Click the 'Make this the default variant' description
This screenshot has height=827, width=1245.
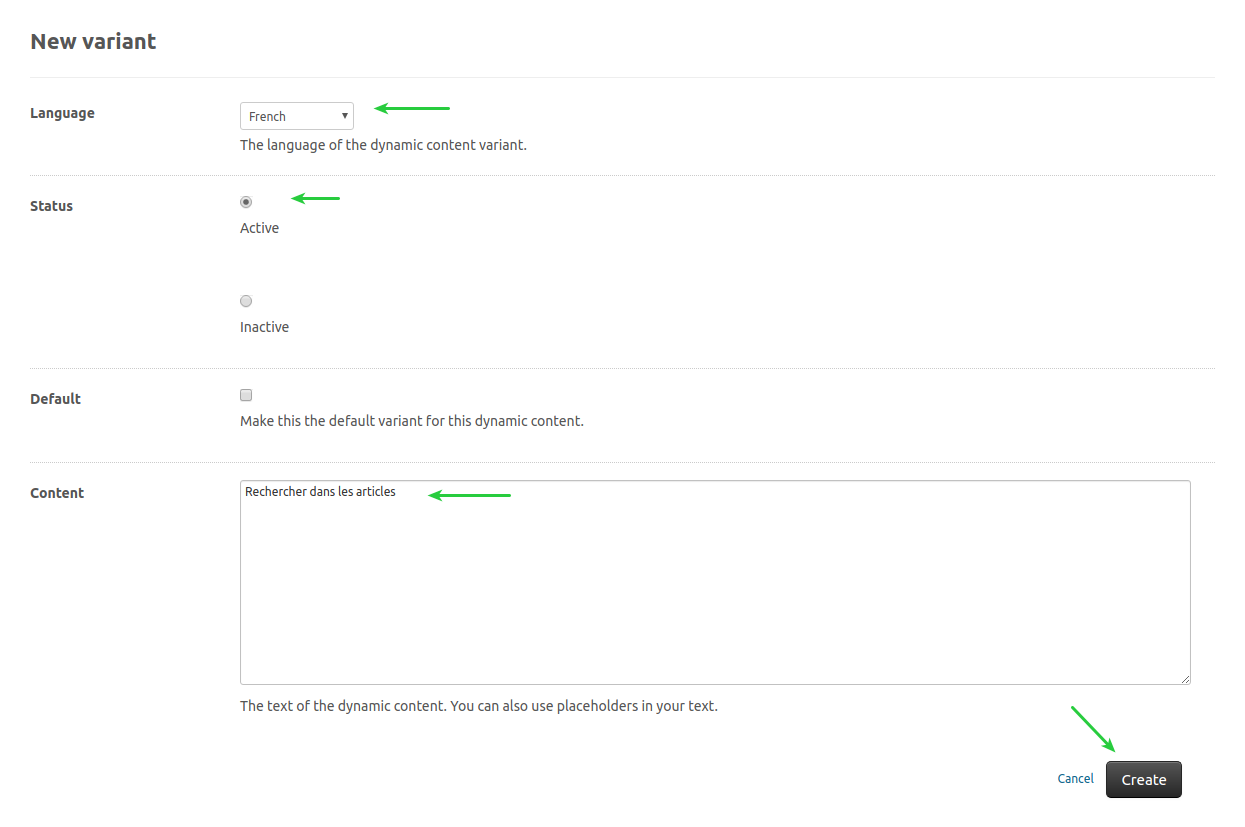(411, 421)
